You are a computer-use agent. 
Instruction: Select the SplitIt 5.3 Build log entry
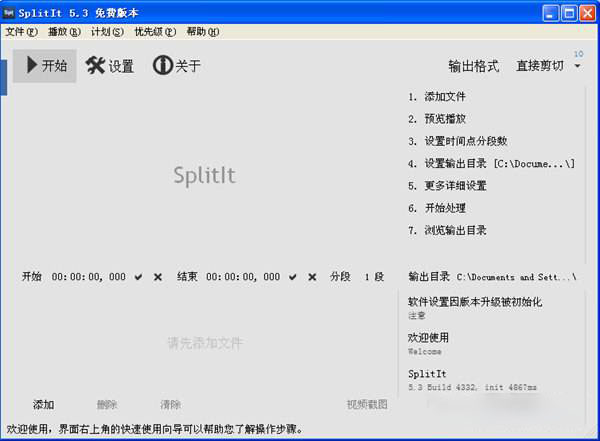472,380
